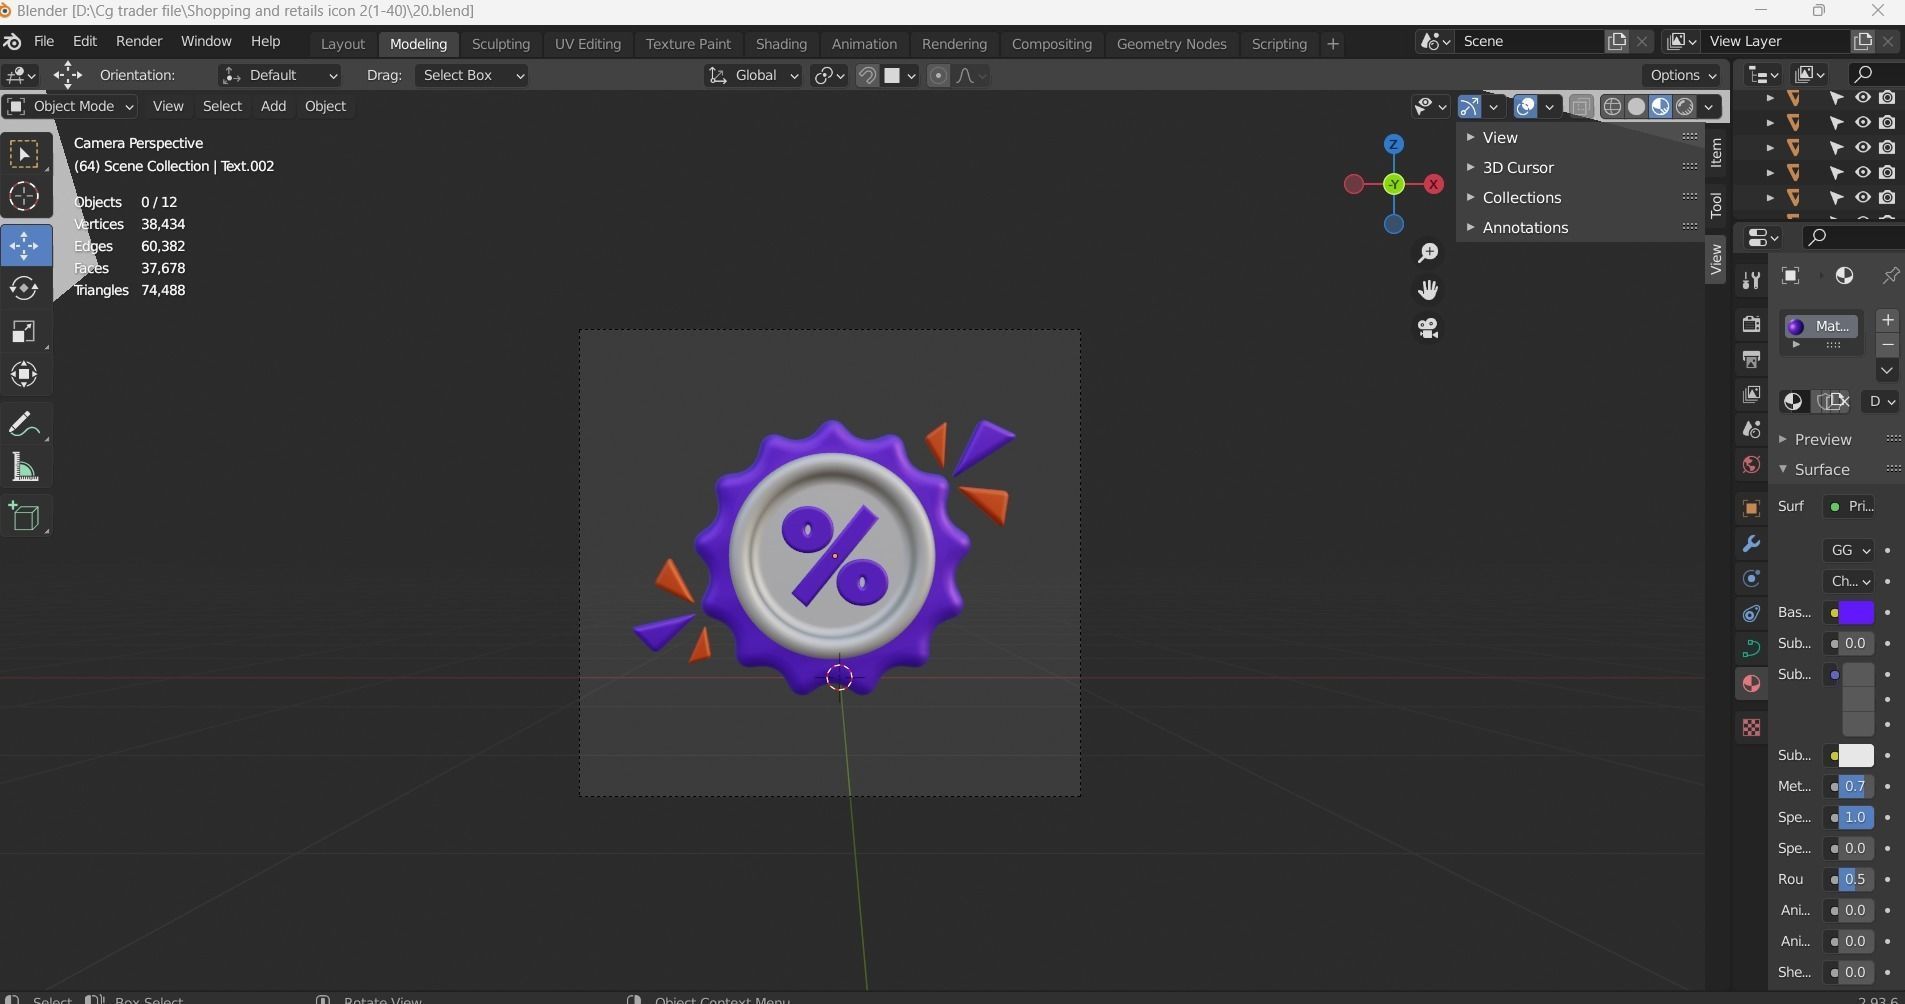
Task: Open the Orientation Default dropdown
Action: pos(279,76)
